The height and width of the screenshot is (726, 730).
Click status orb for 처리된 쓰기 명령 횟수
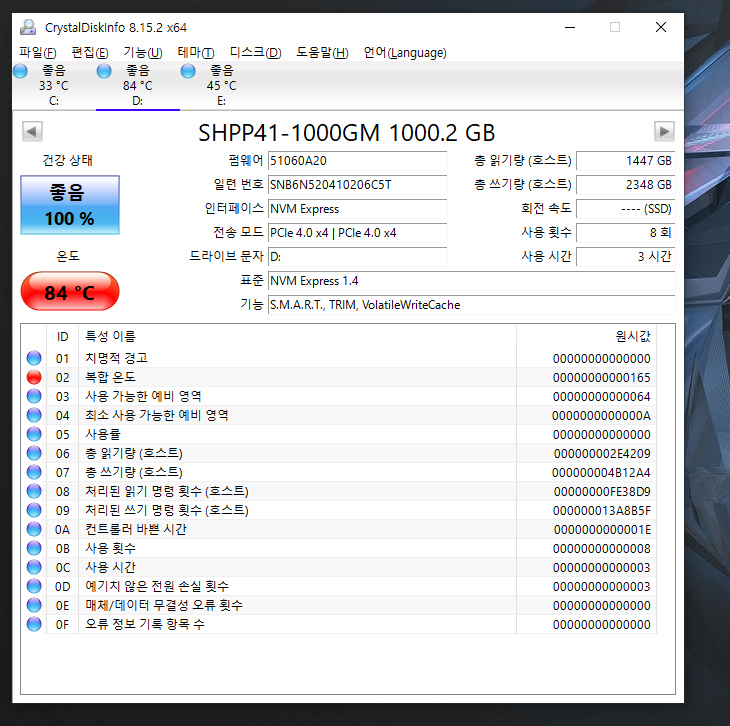[34, 510]
